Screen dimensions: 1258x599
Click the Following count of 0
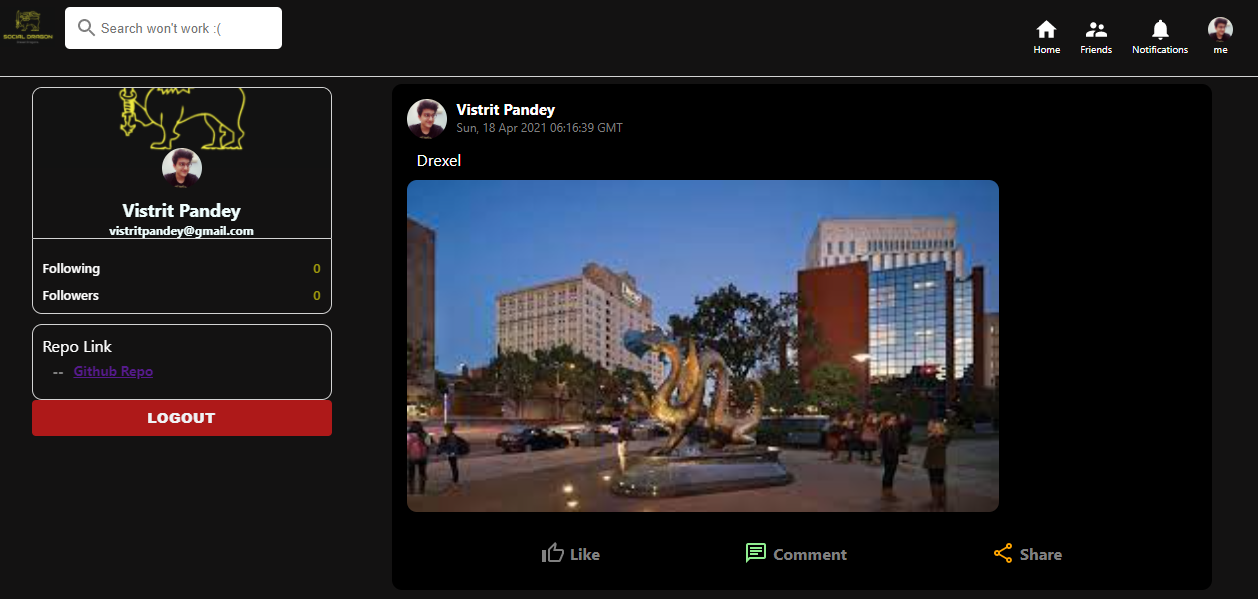317,268
